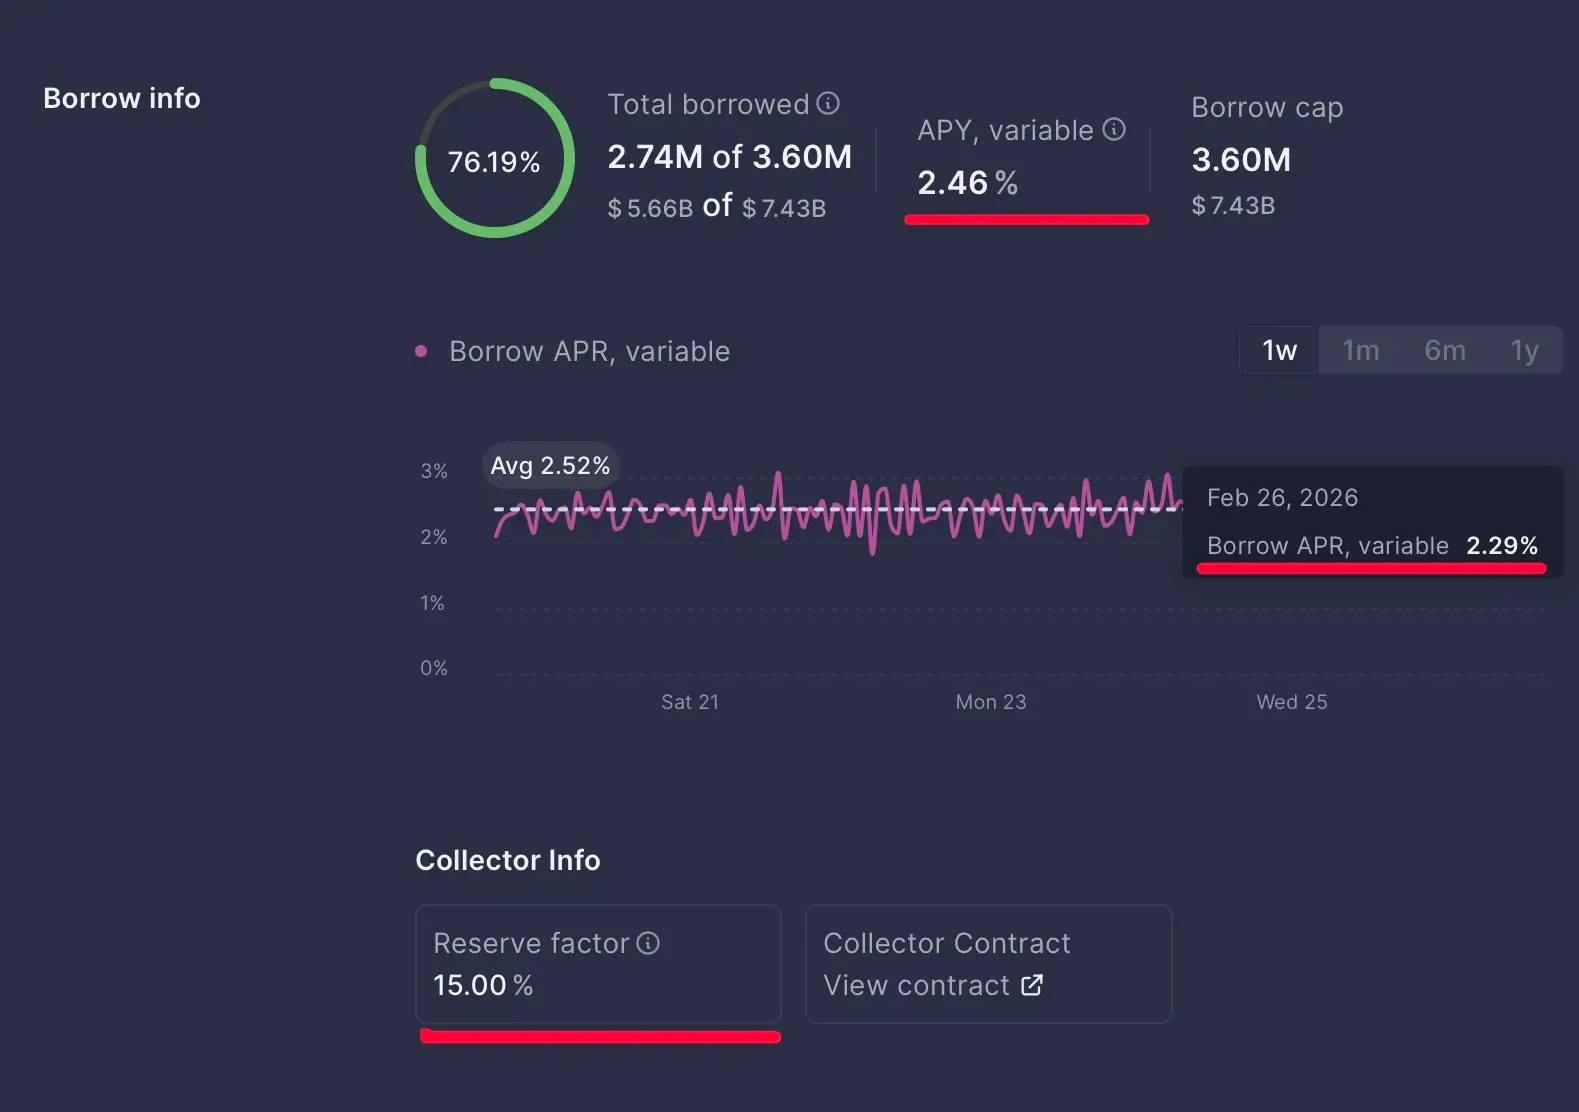
Task: Click the Mon 23 axis date label
Action: click(x=990, y=702)
